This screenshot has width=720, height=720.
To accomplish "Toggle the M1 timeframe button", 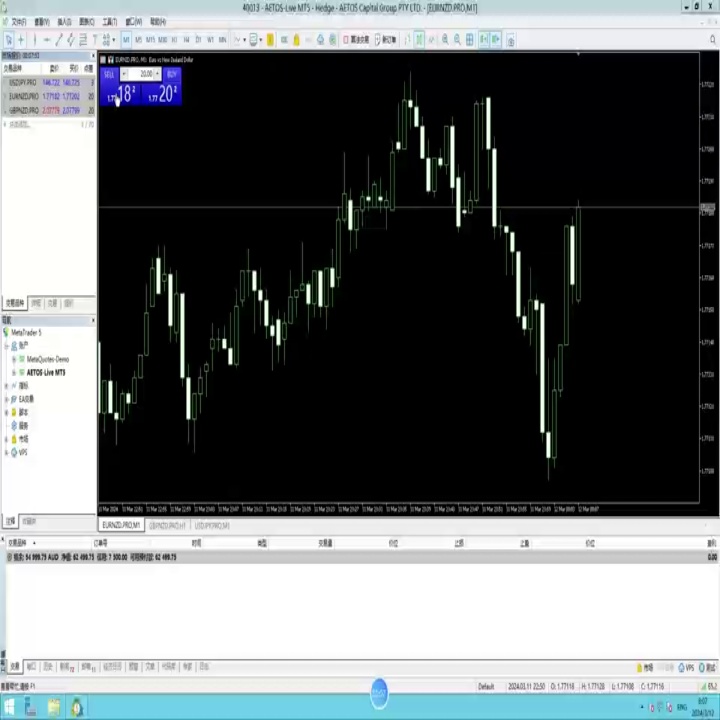I will 126,40.
